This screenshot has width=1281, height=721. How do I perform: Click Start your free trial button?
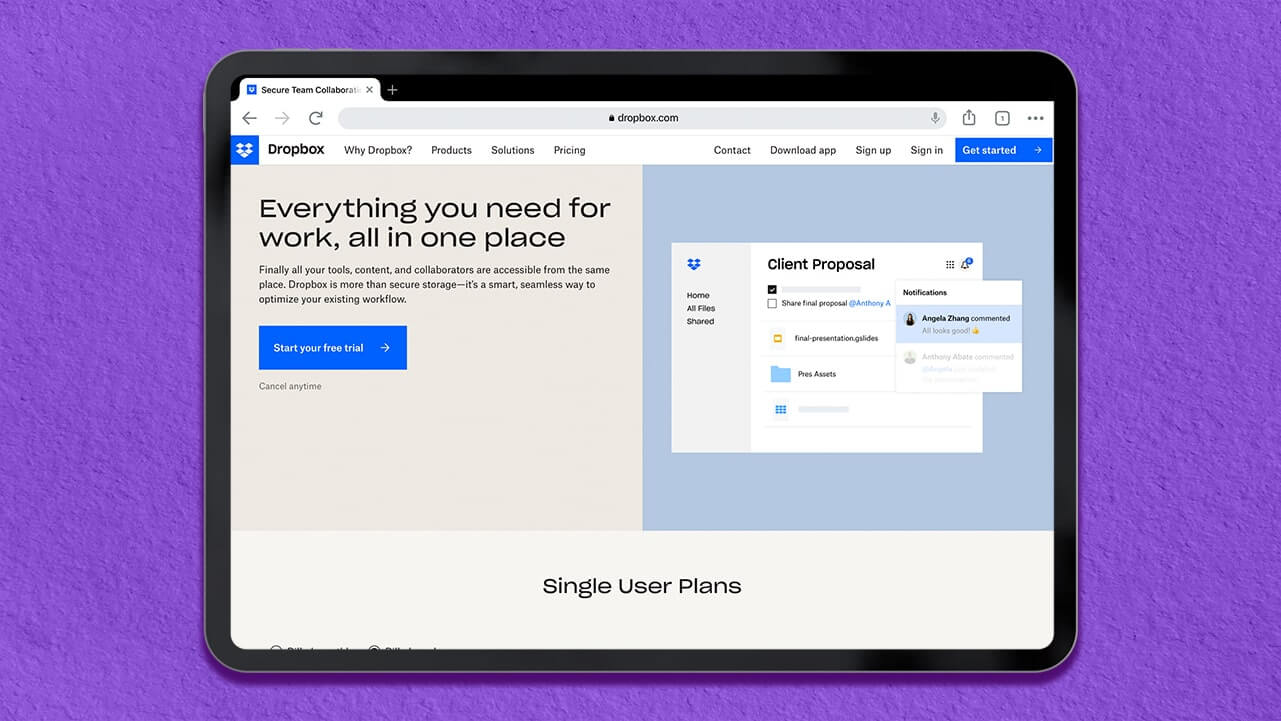[332, 348]
